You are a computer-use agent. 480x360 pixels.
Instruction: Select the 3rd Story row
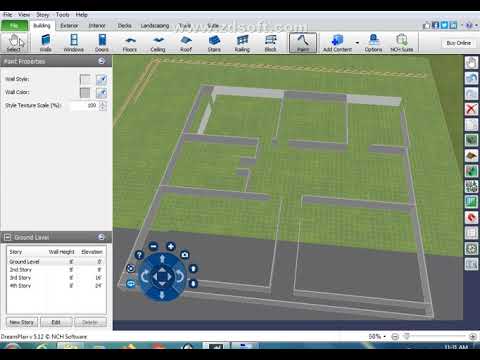pyautogui.click(x=56, y=278)
